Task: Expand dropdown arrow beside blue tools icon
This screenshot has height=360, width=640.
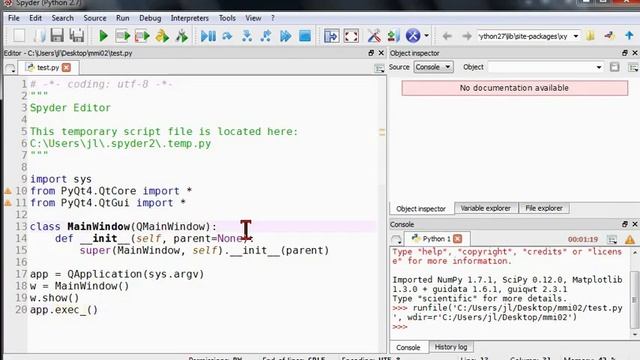Action: click(427, 36)
